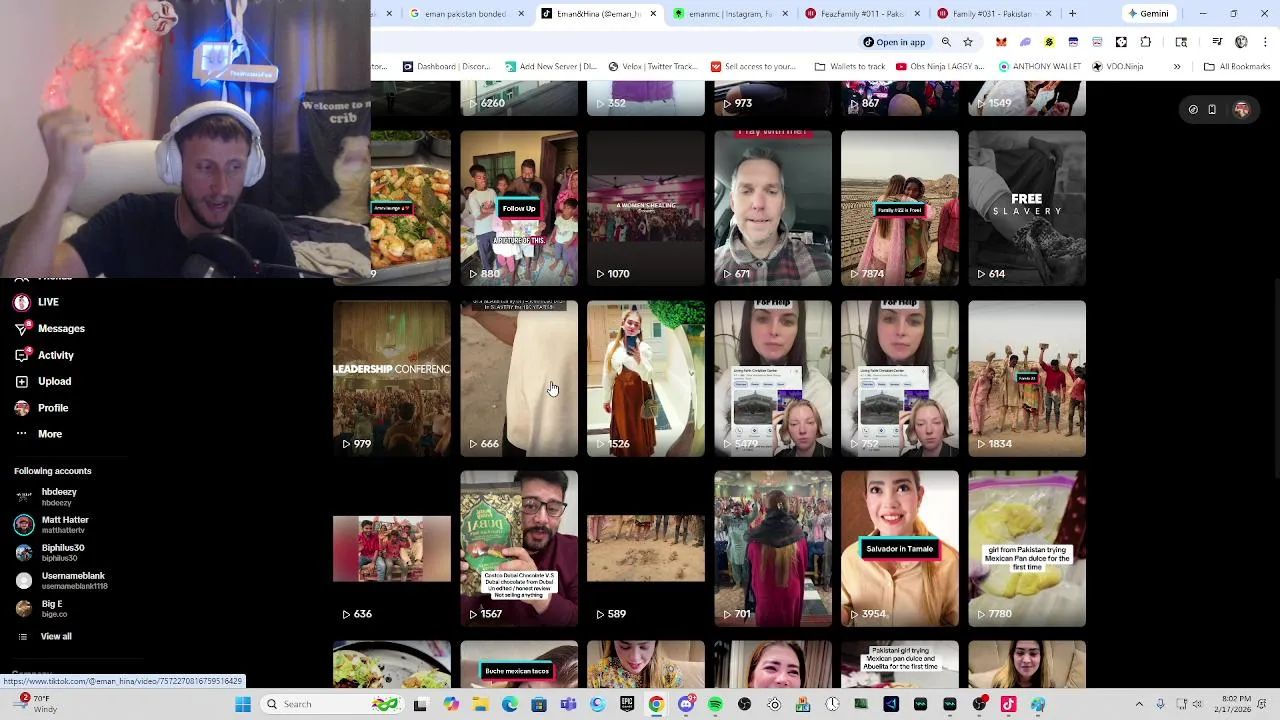Switch to the Eman&Hina TikTok tab
The image size is (1280, 720).
coord(600,14)
